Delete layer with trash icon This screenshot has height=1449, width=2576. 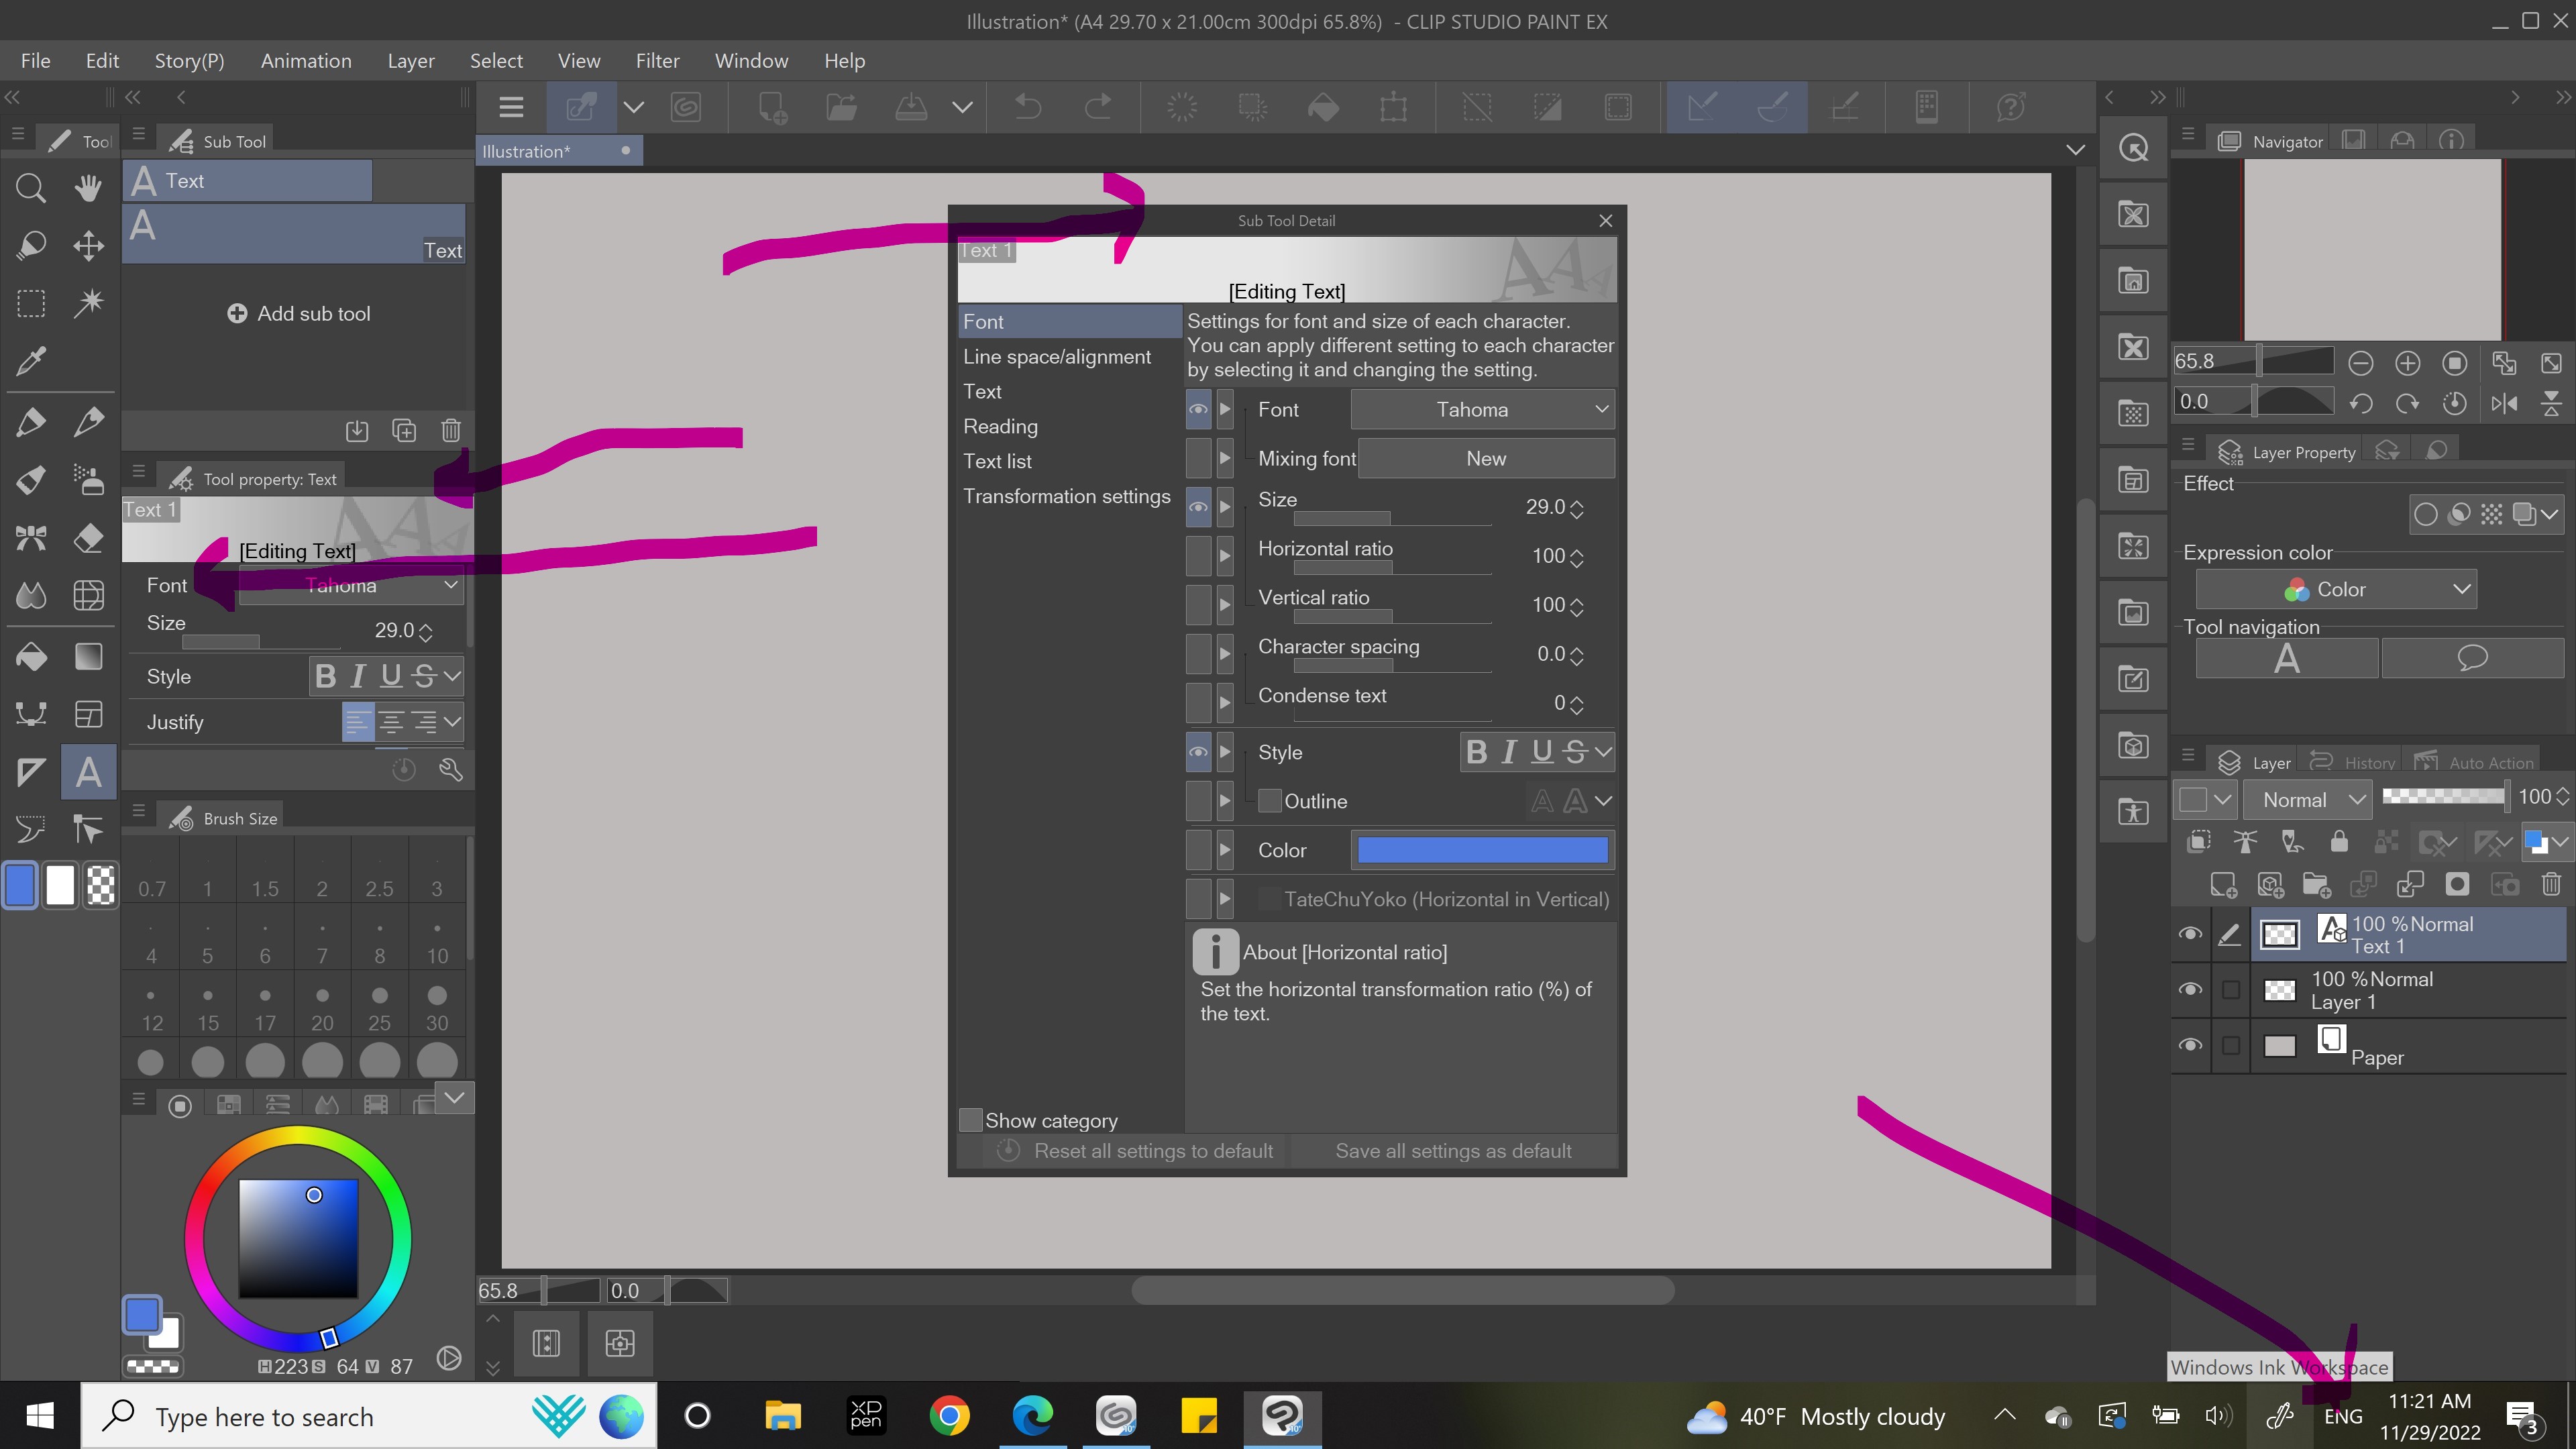[2551, 884]
